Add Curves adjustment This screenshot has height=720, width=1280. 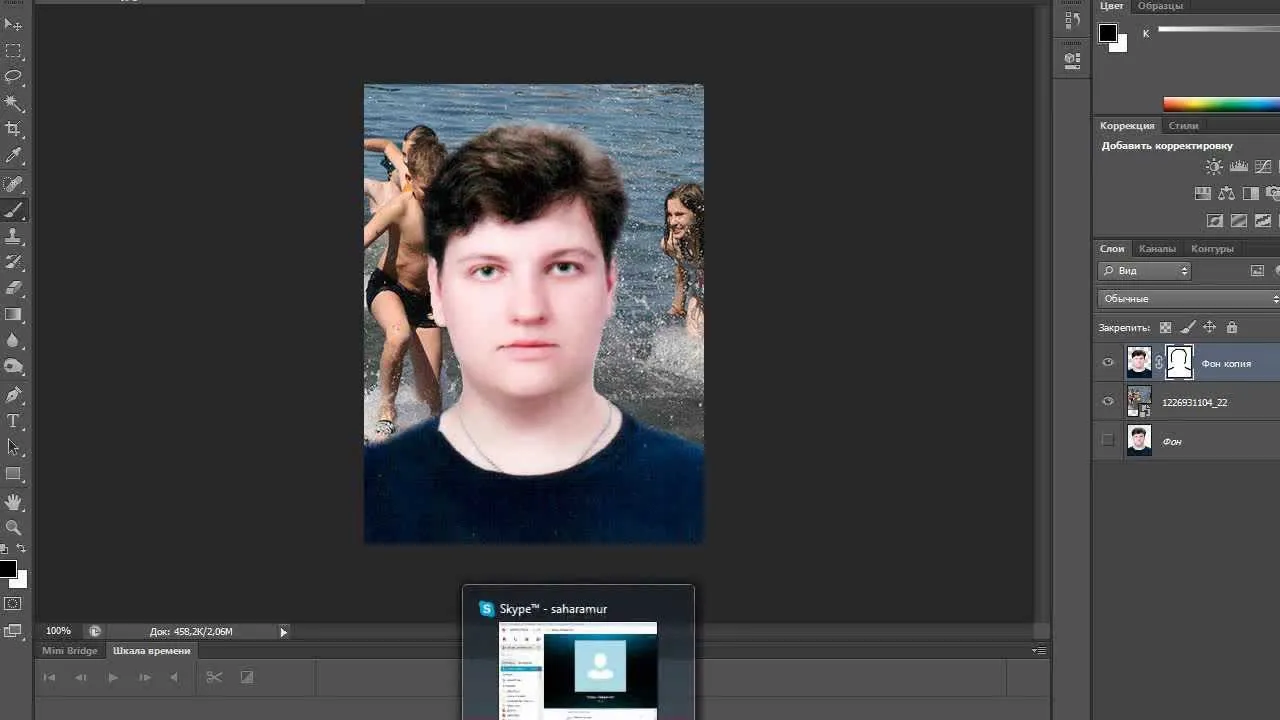pos(1264,167)
